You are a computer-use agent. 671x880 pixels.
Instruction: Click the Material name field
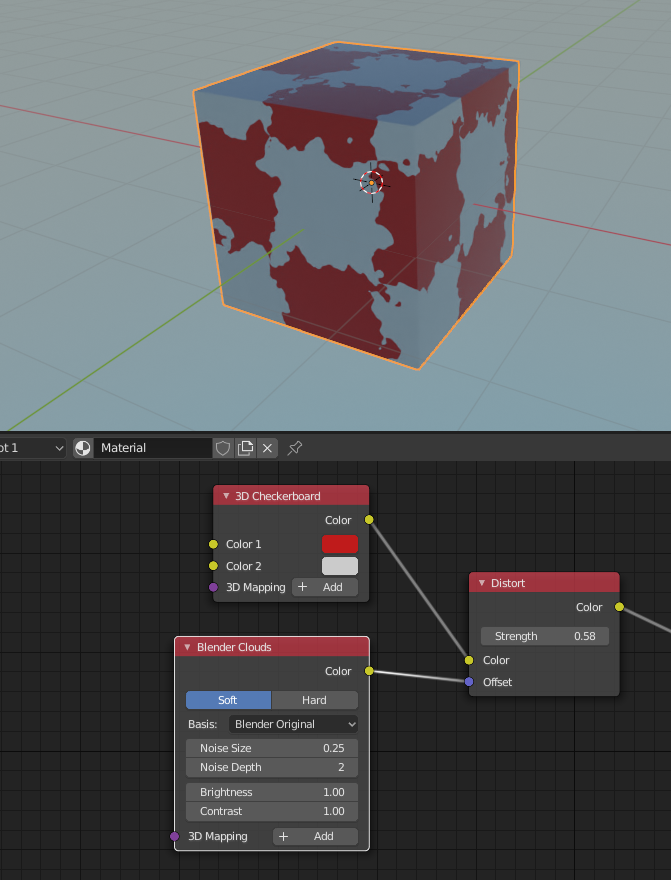(x=152, y=448)
